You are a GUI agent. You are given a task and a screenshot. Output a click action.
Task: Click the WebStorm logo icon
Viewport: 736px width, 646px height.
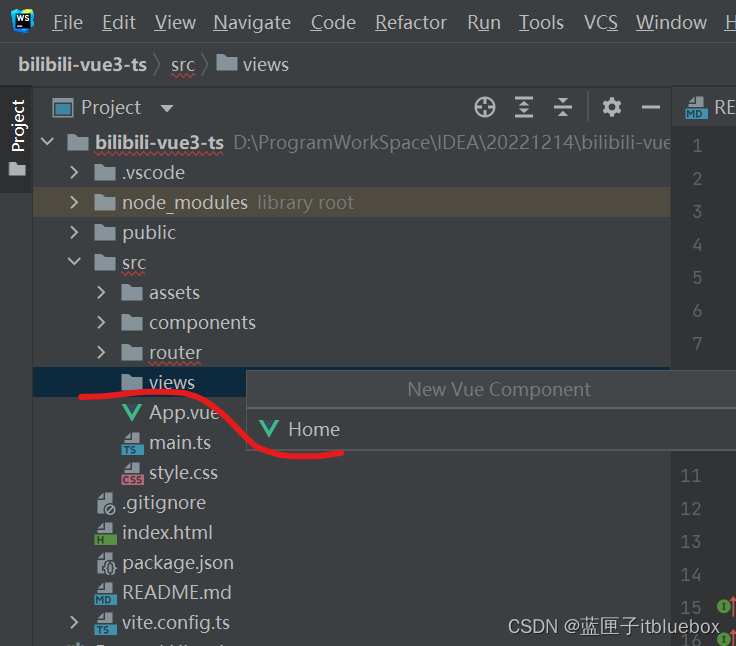coord(22,19)
